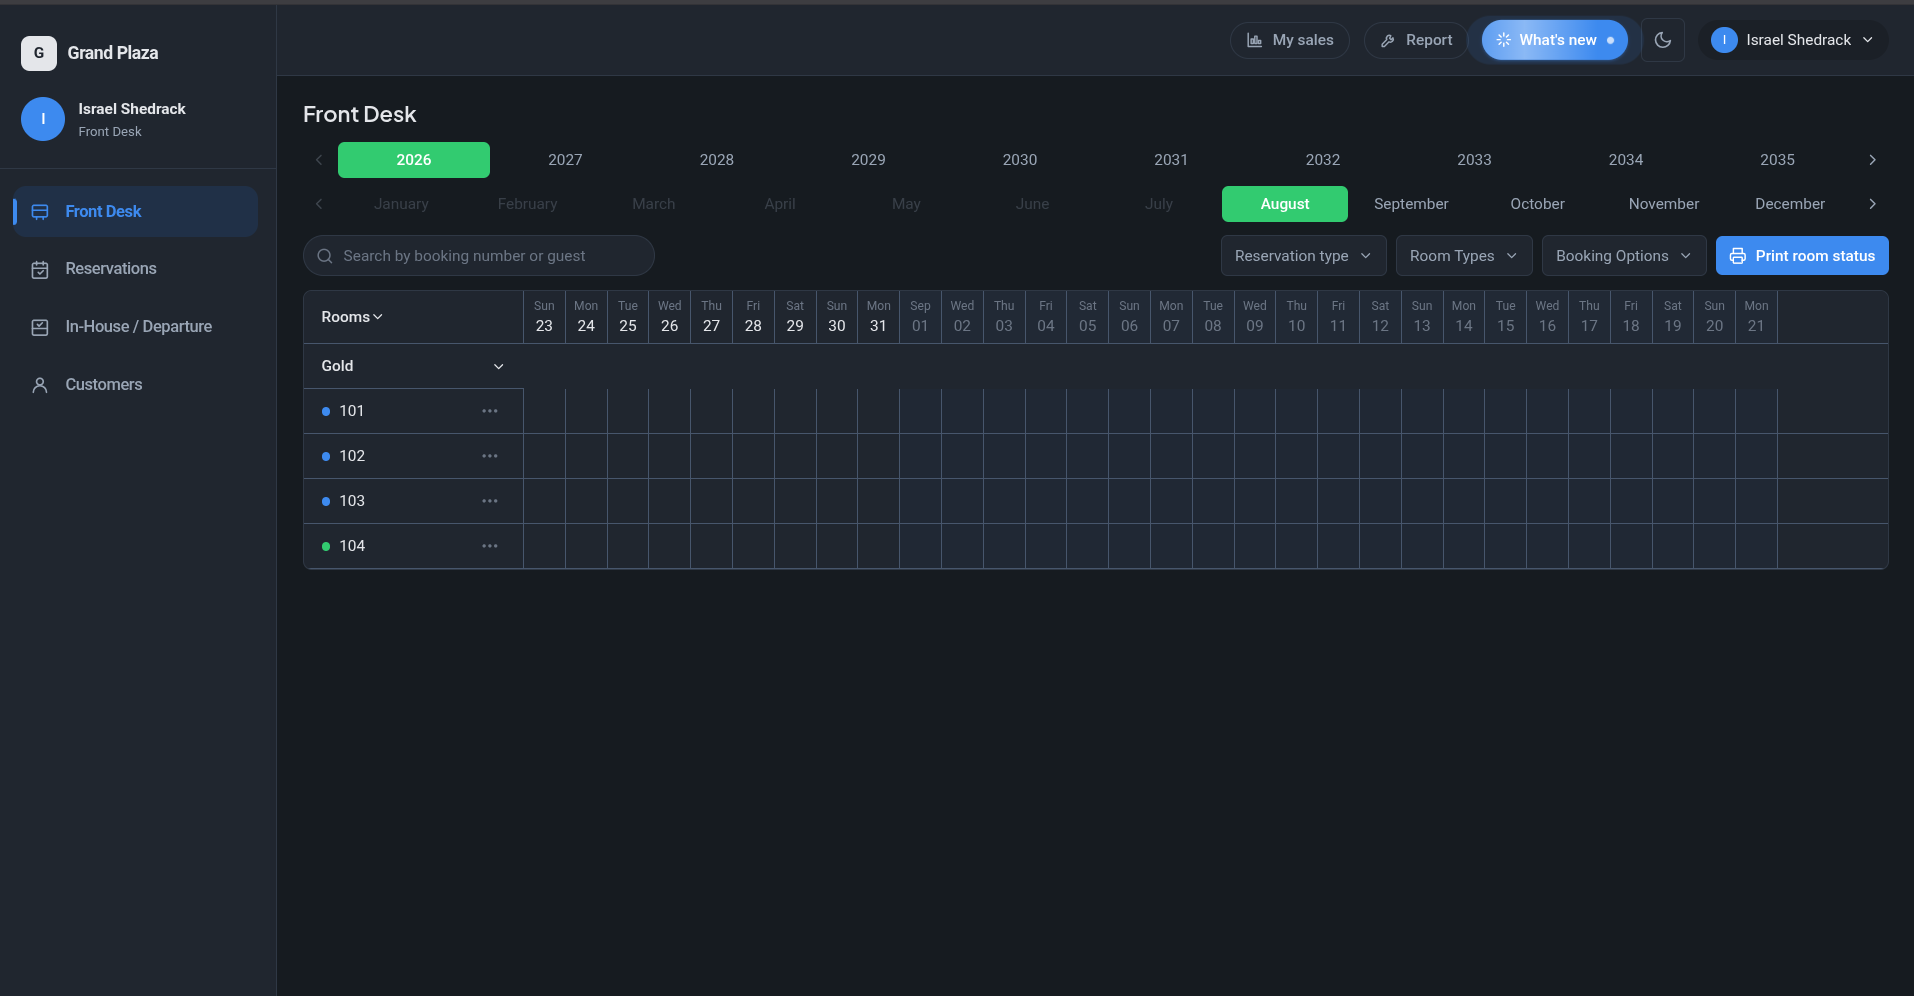Switch to December
The height and width of the screenshot is (996, 1914).
(x=1790, y=204)
